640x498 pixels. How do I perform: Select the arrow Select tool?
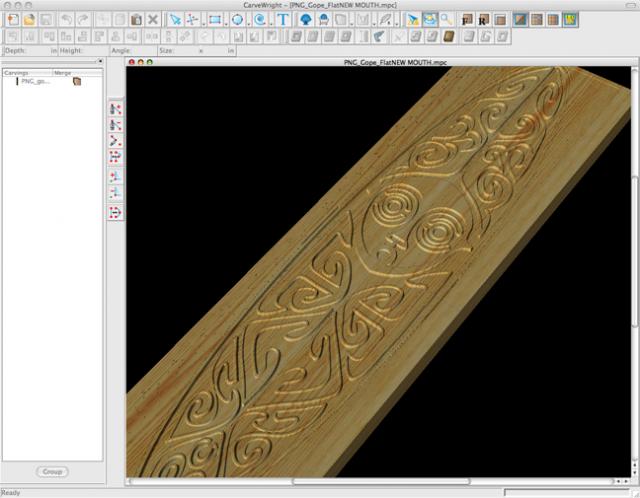click(x=175, y=19)
